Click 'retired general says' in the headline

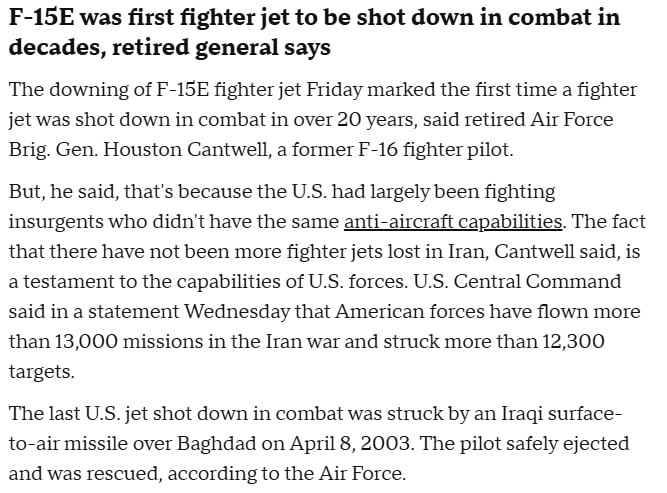click(241, 47)
